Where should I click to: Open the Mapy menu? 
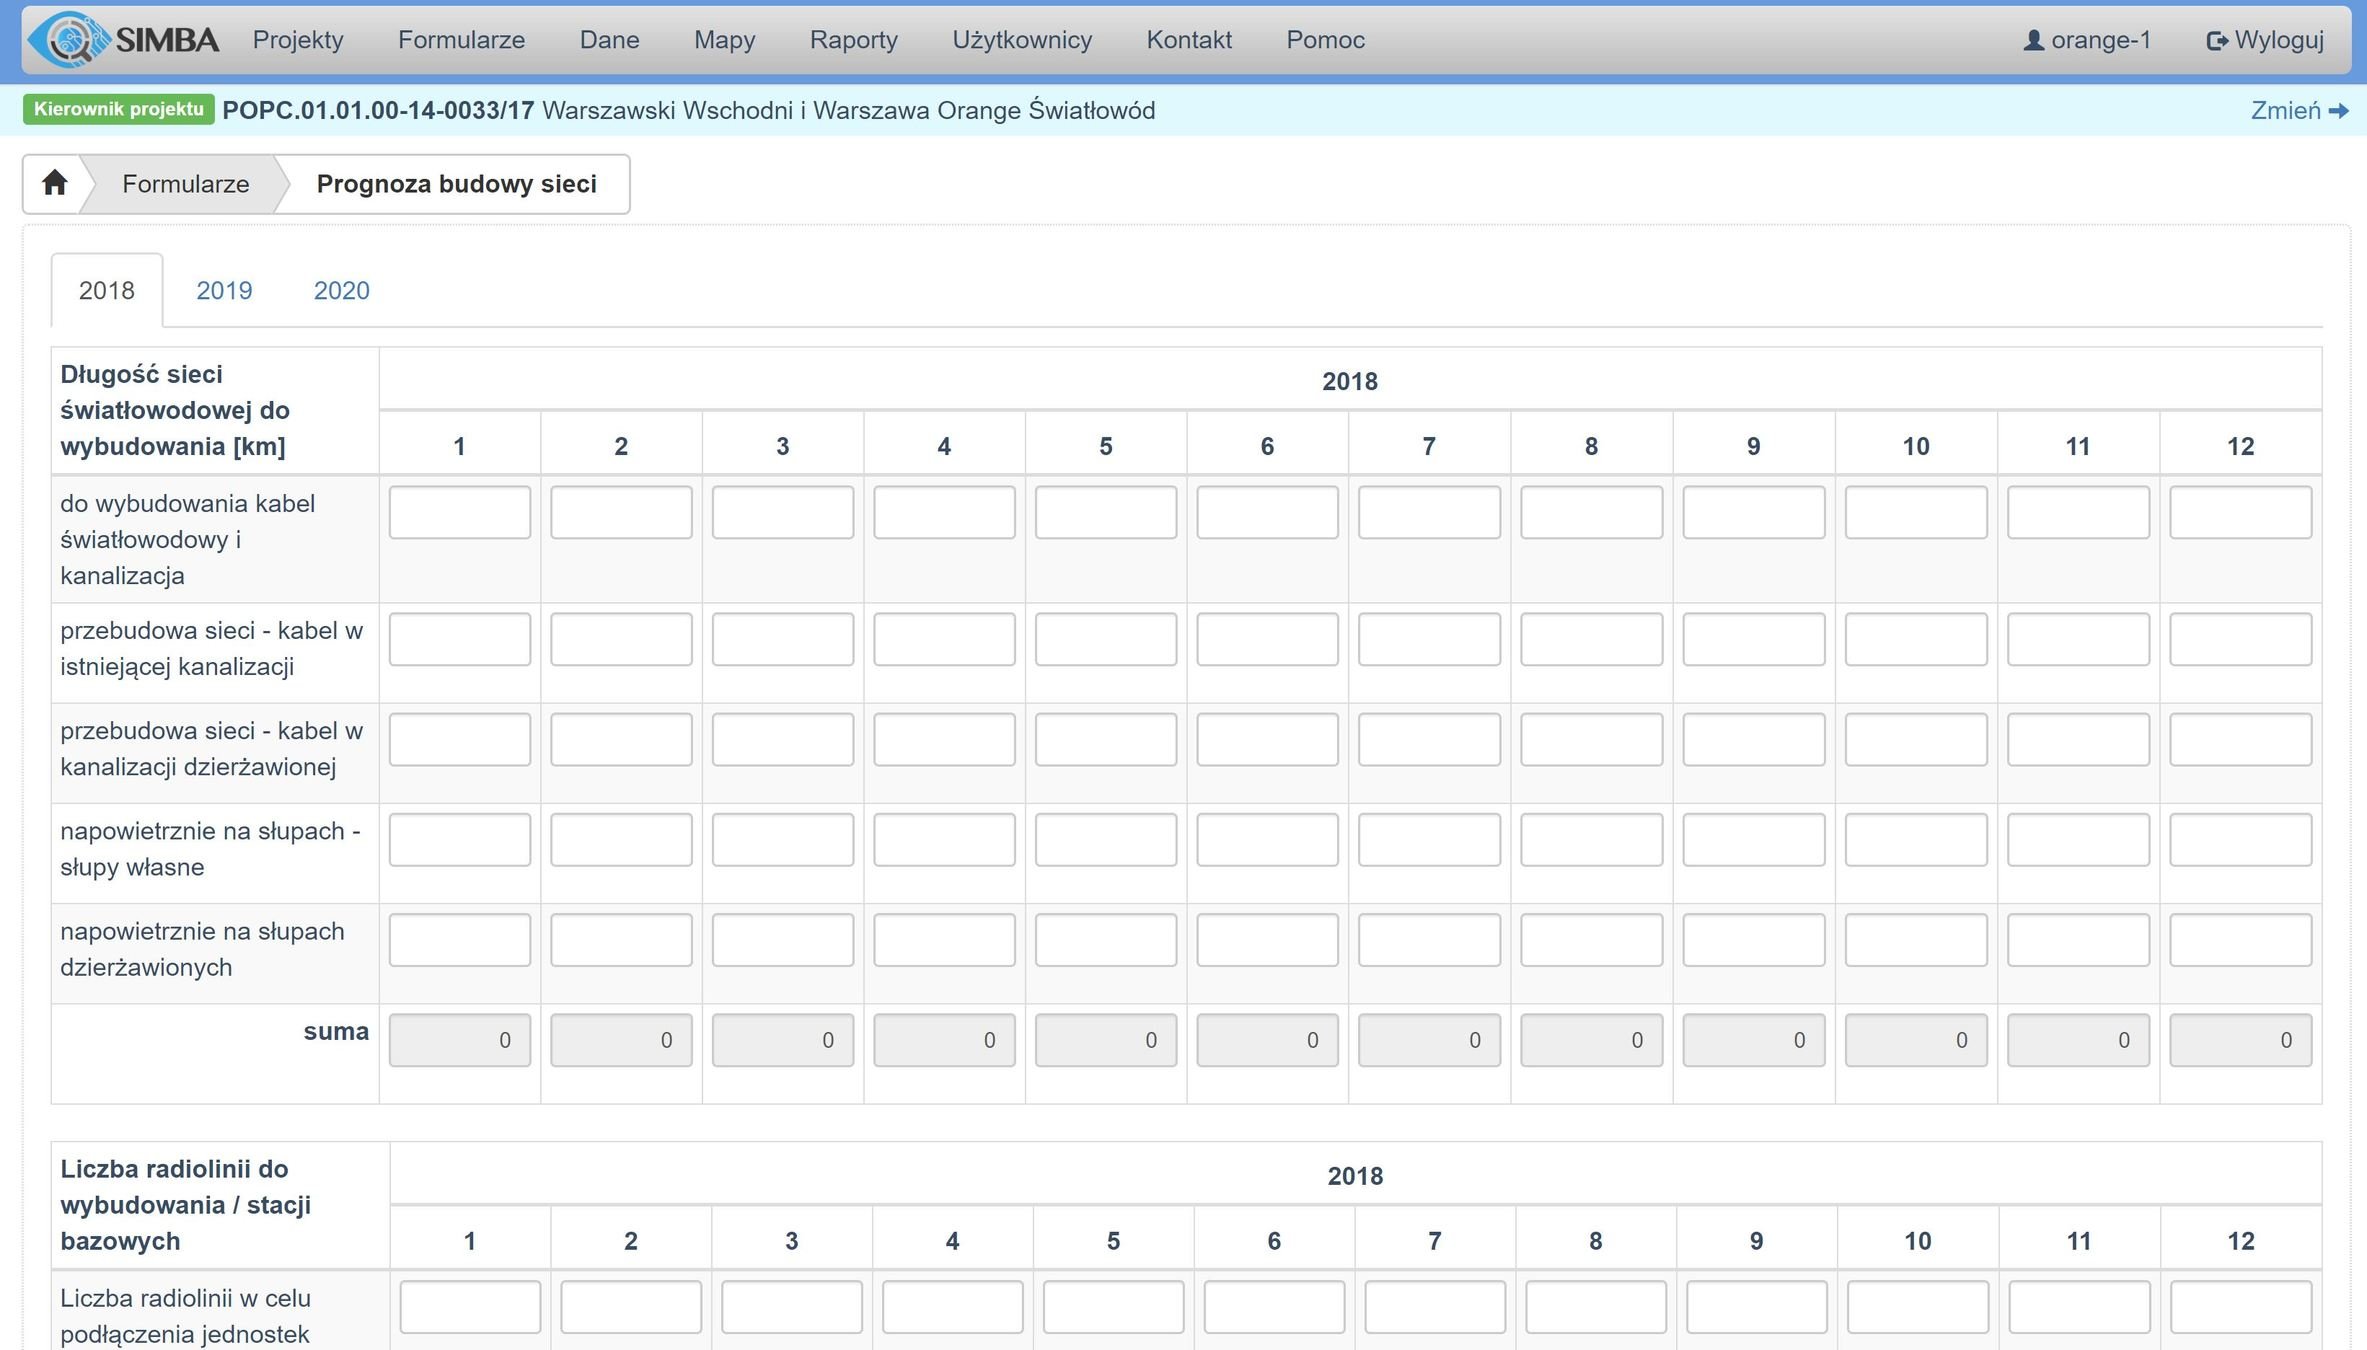tap(724, 40)
